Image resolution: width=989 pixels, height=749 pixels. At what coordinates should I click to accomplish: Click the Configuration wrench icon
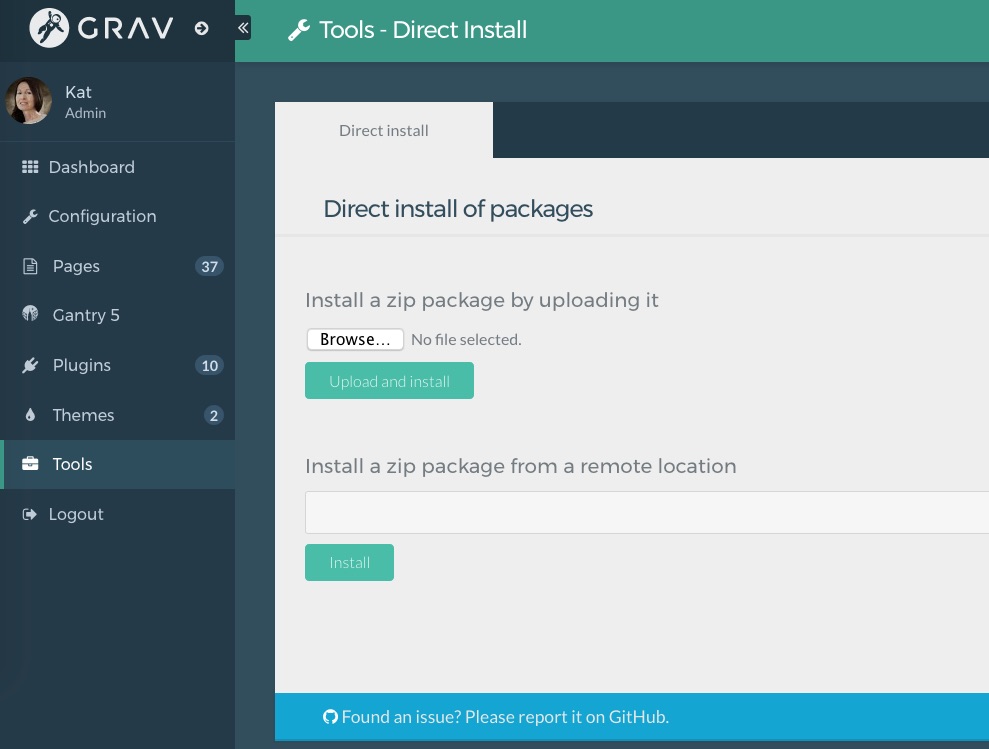[30, 216]
